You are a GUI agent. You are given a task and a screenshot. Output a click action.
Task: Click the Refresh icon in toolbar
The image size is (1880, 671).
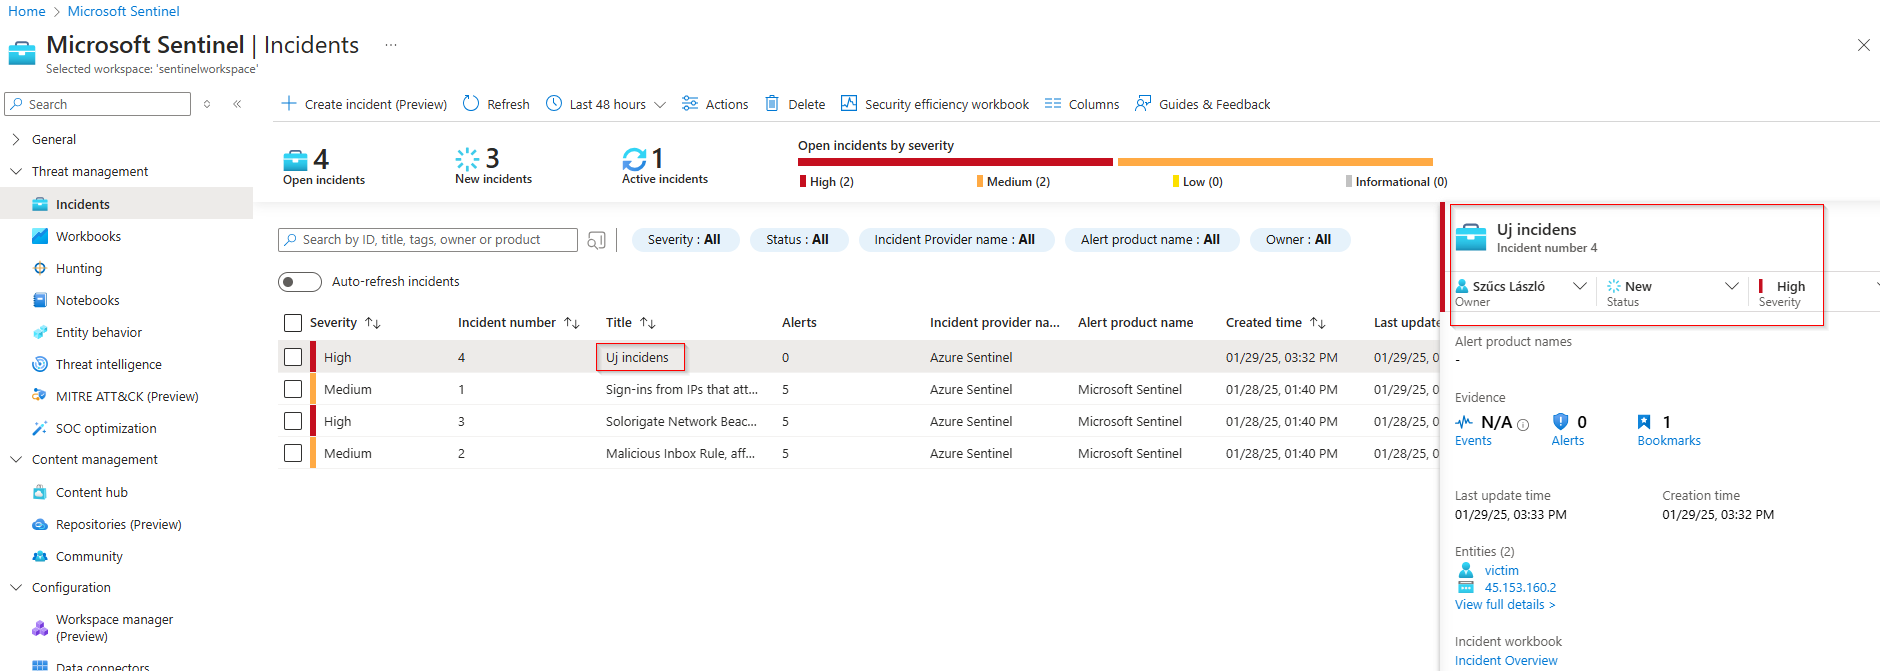(x=470, y=104)
